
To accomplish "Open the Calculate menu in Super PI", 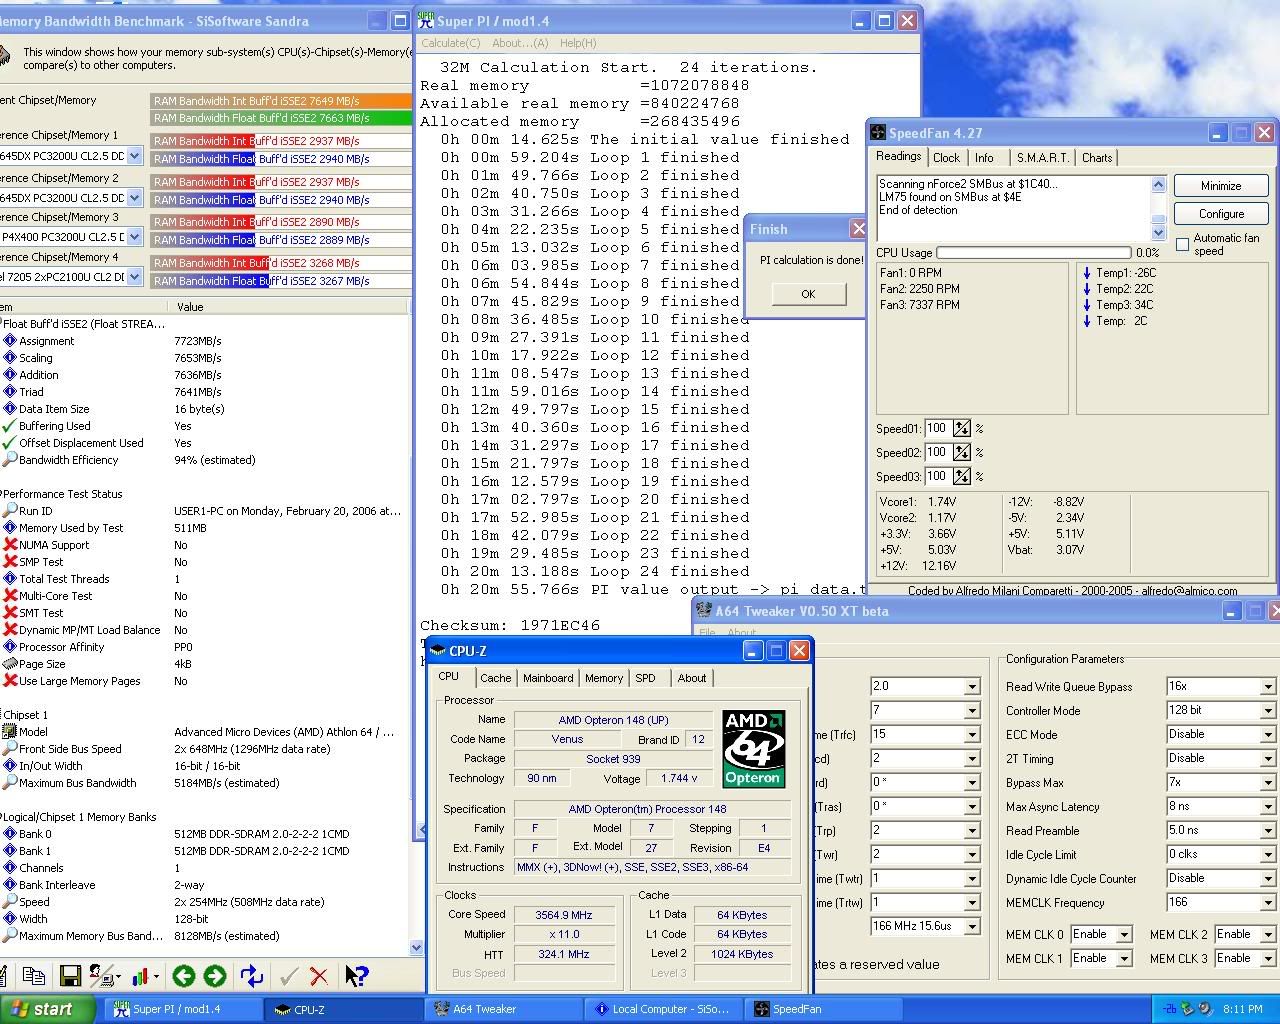I will click(450, 43).
